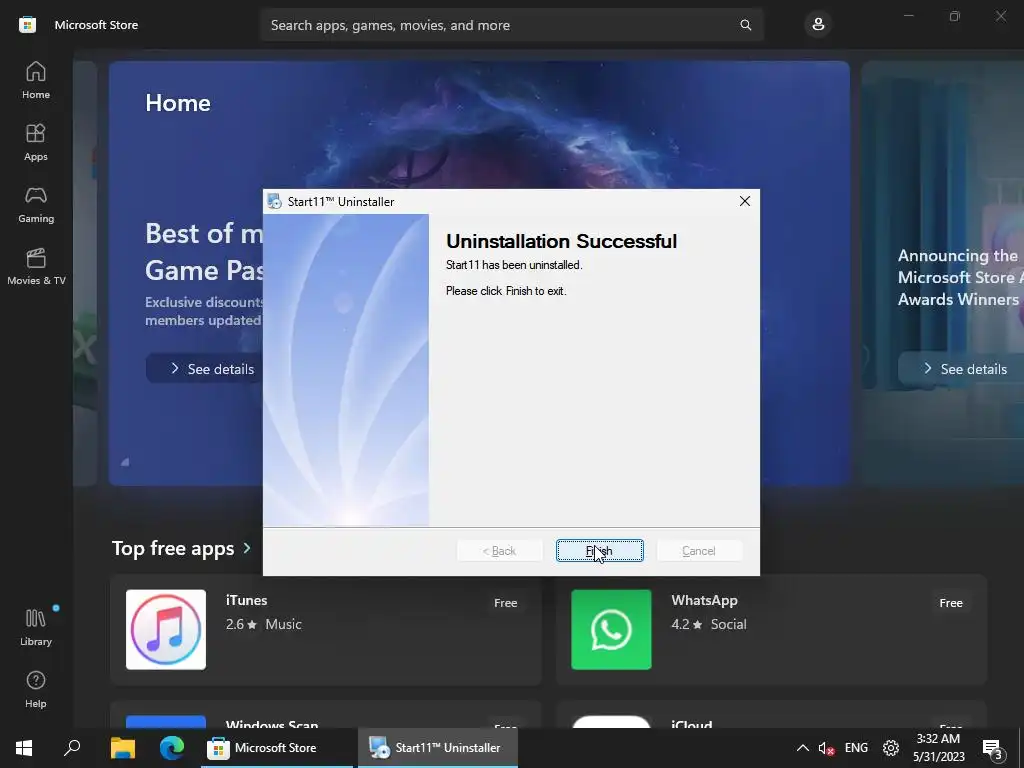Image resolution: width=1024 pixels, height=768 pixels.
Task: Click the search magnifier icon in Store
Action: (x=745, y=25)
